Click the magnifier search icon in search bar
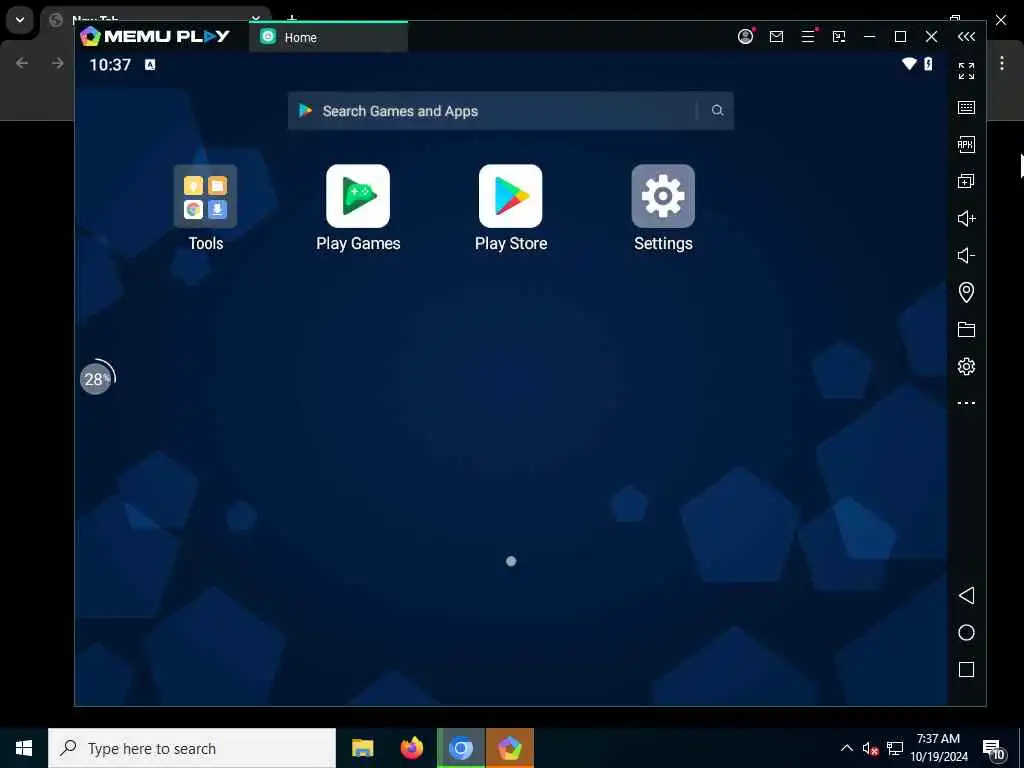The height and width of the screenshot is (768, 1024). tap(717, 110)
